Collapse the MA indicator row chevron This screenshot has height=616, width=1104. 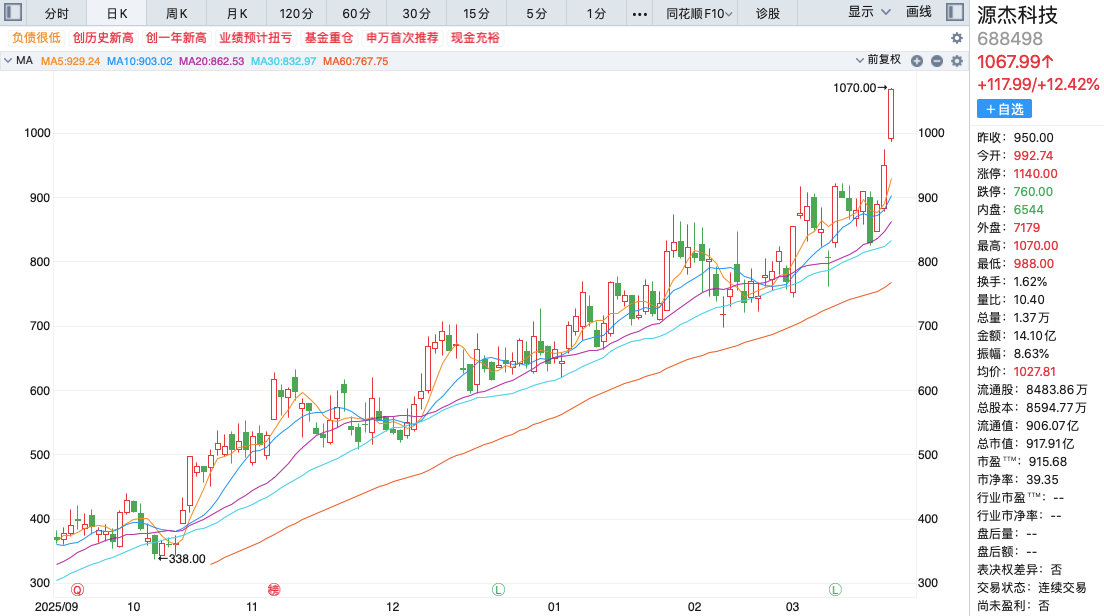click(x=7, y=60)
